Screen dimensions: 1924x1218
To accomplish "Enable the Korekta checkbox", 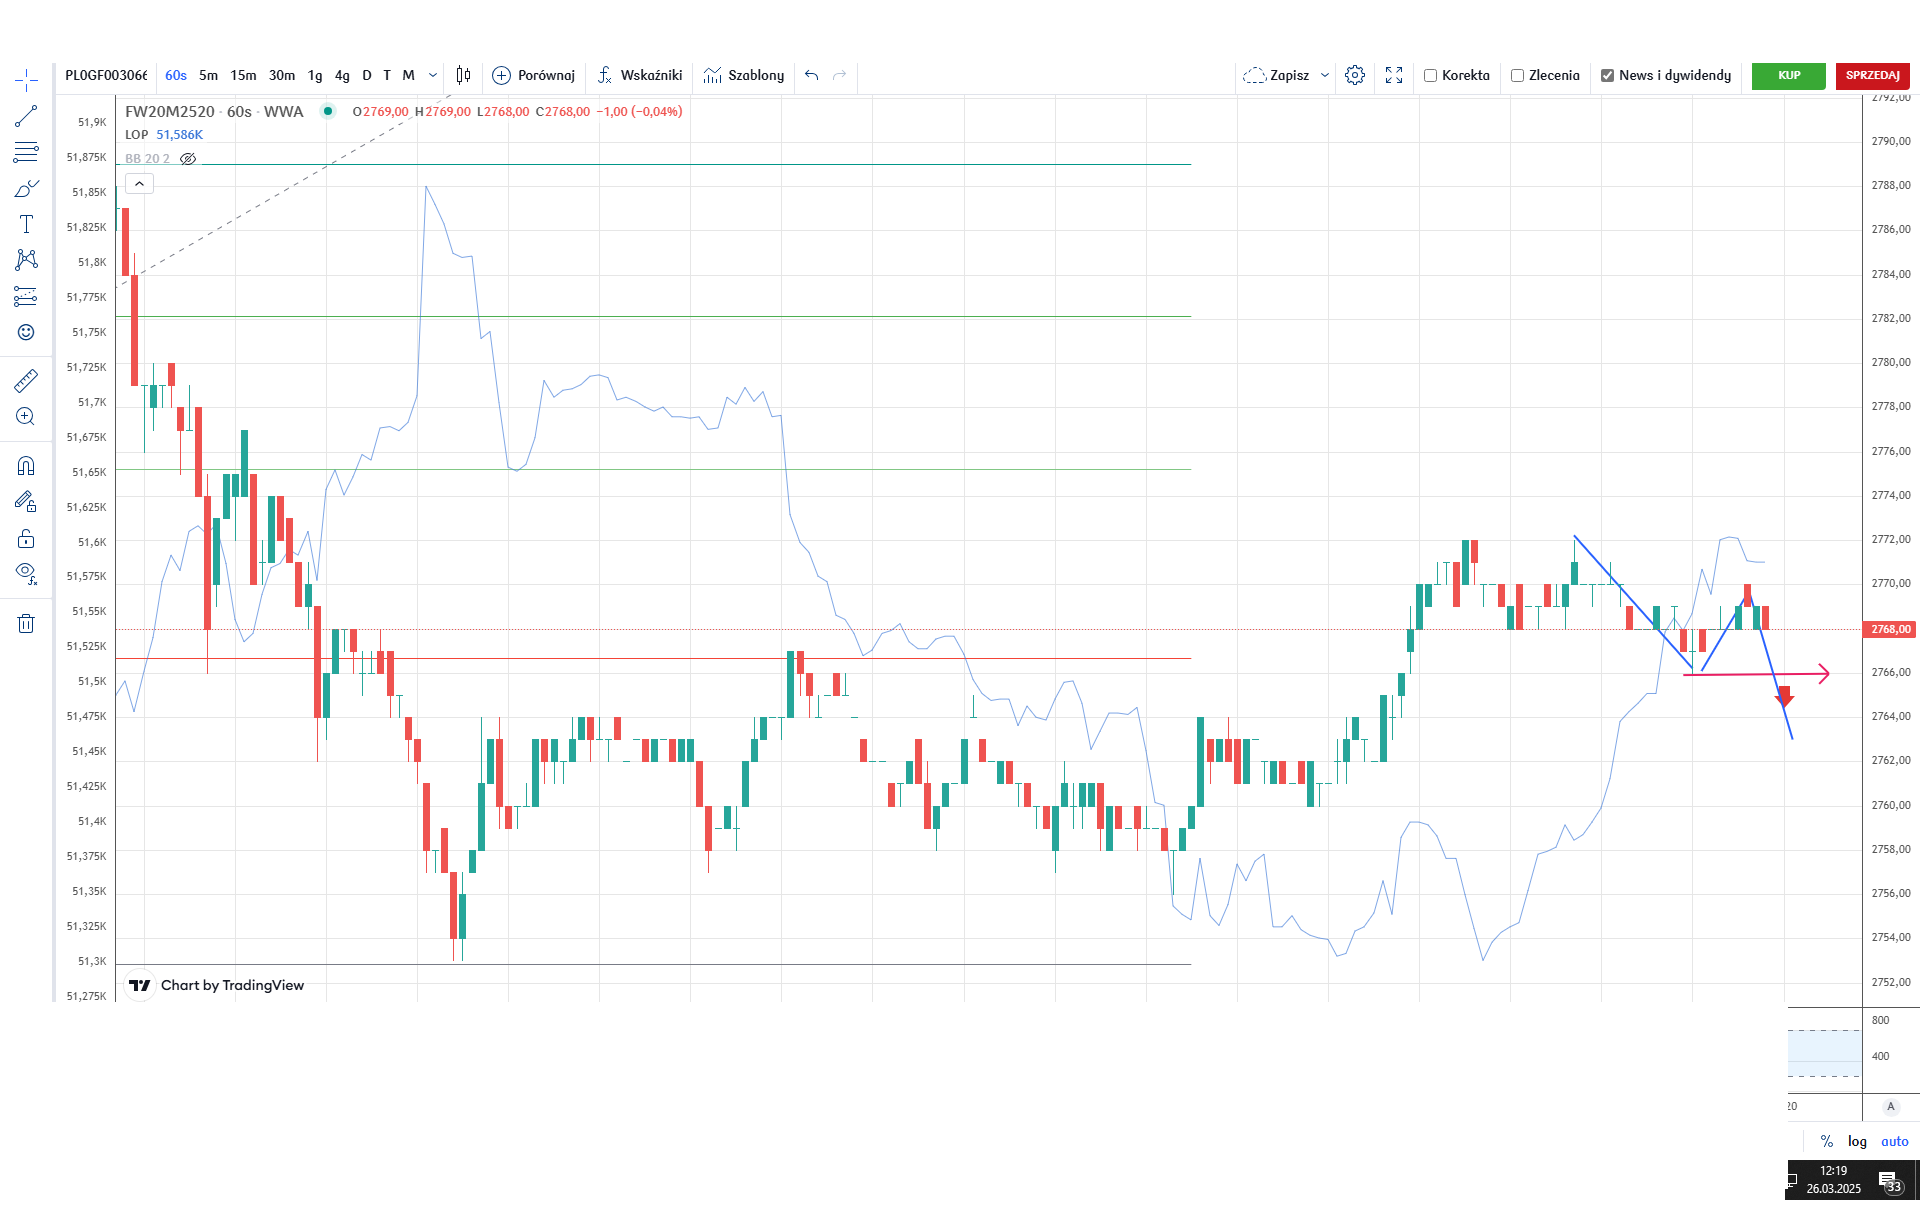I will (x=1431, y=75).
